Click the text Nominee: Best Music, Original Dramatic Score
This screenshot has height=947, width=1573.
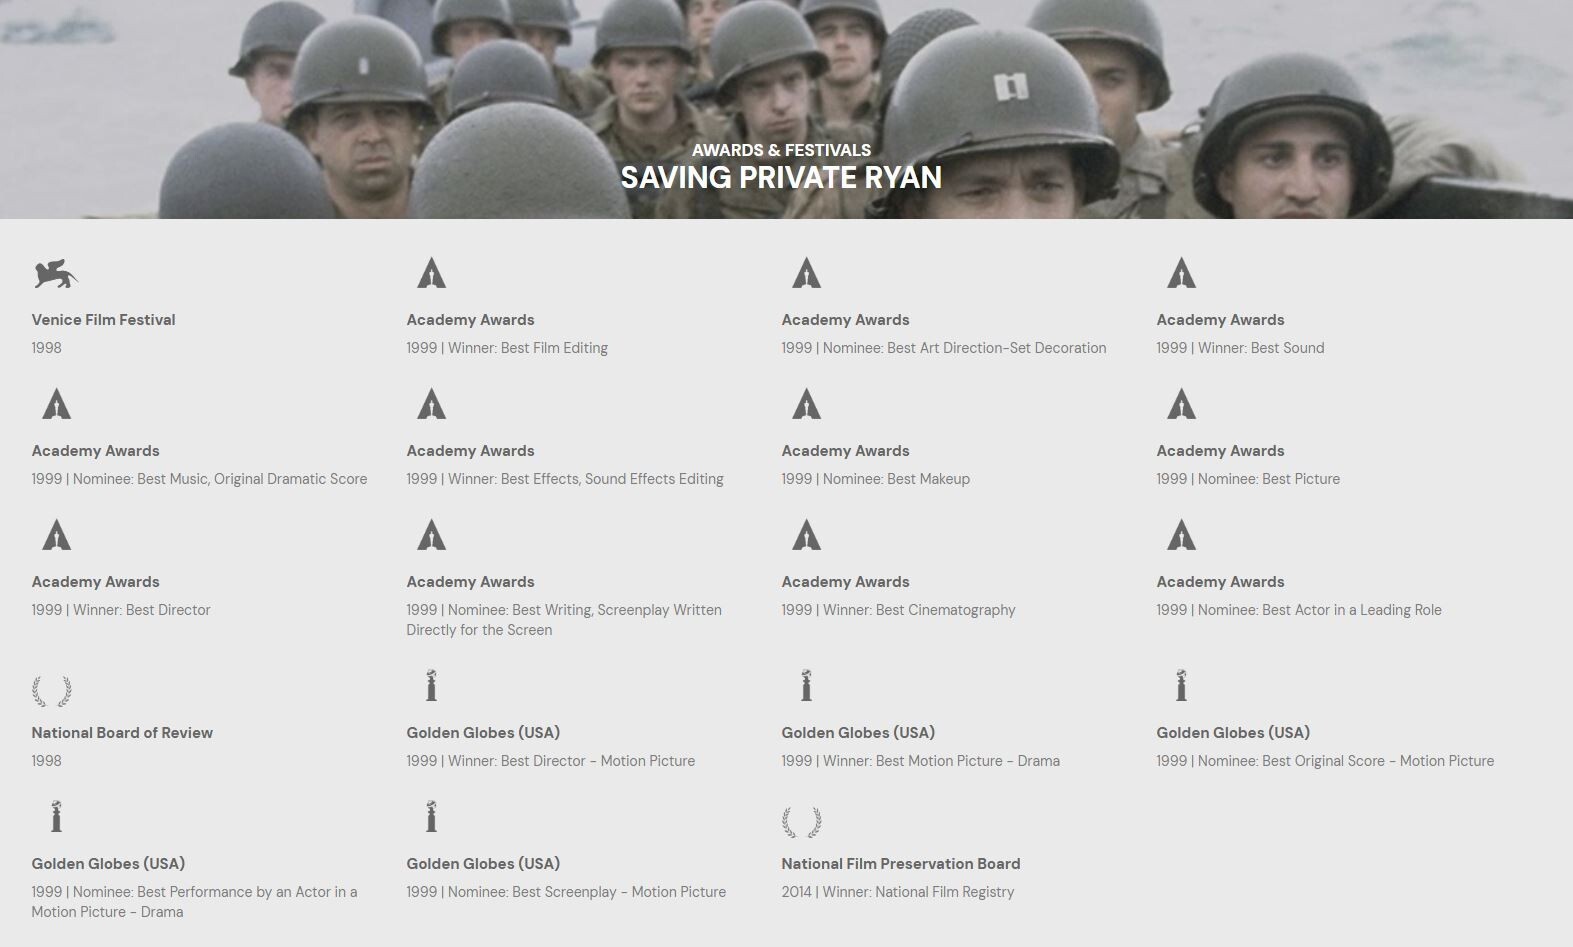(220, 479)
